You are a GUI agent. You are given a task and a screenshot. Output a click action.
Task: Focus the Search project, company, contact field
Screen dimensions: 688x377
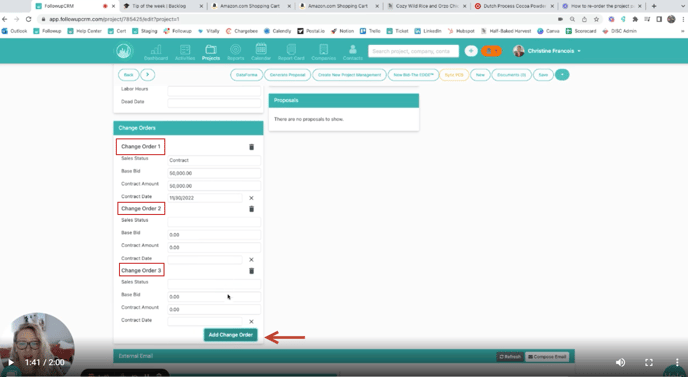tap(413, 51)
